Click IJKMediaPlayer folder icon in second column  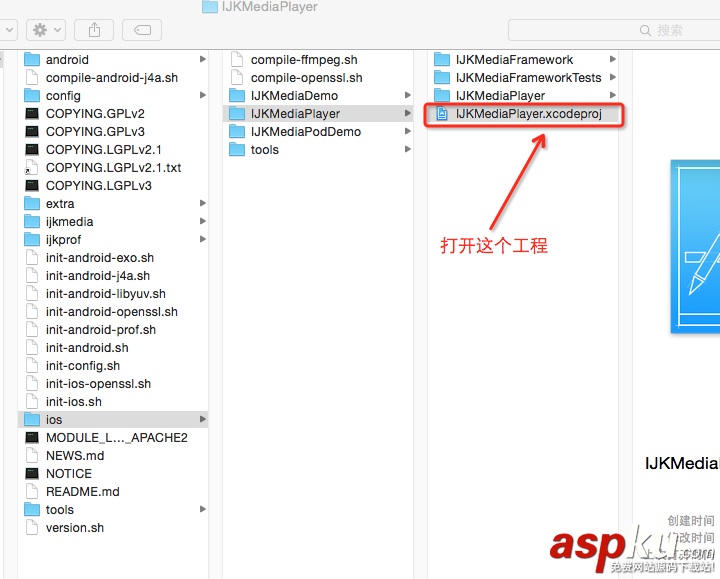click(237, 113)
